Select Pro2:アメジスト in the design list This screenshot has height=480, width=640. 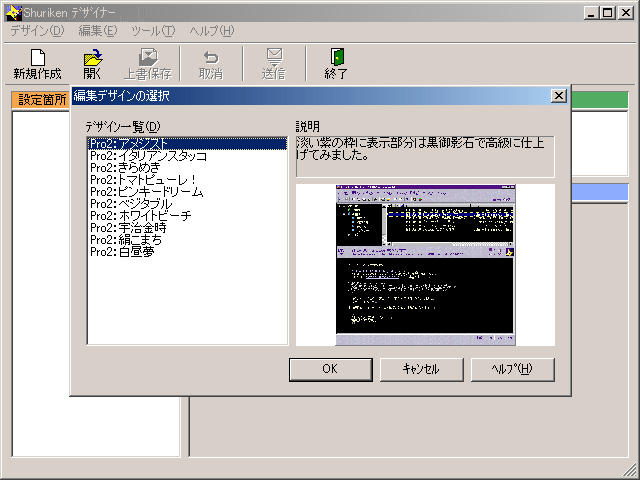click(x=187, y=144)
